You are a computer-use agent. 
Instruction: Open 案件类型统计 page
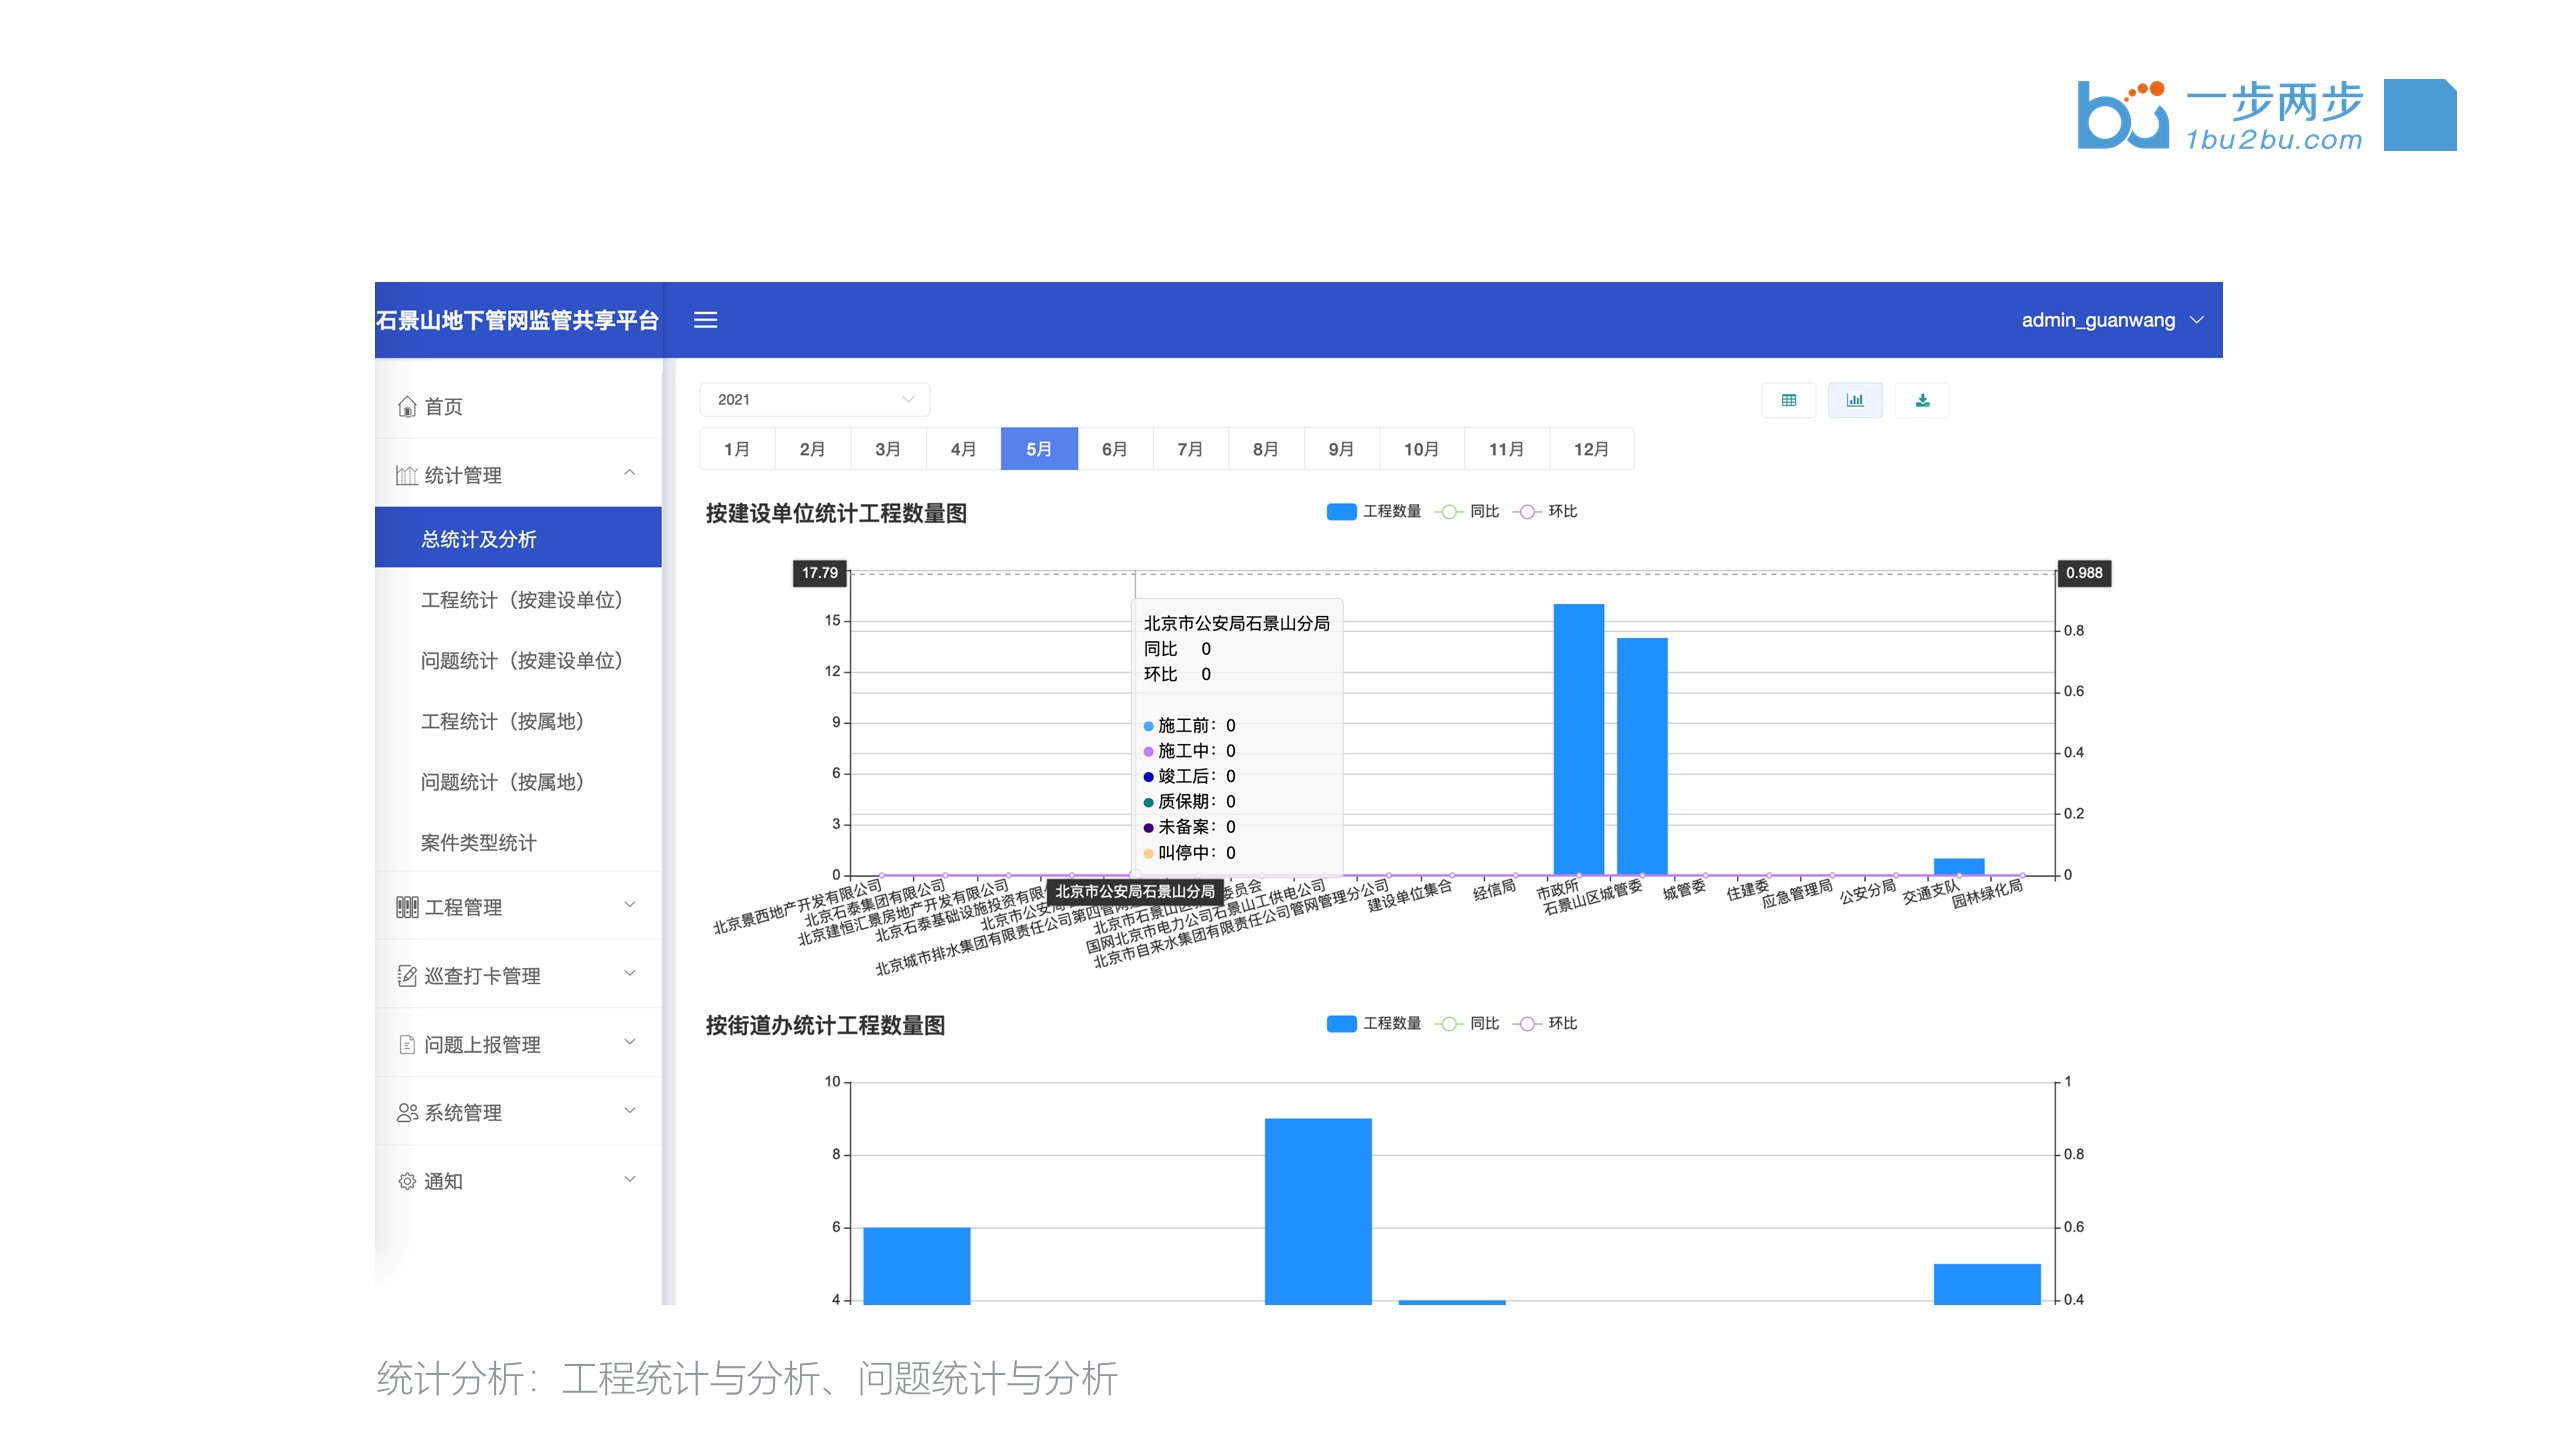click(x=518, y=843)
